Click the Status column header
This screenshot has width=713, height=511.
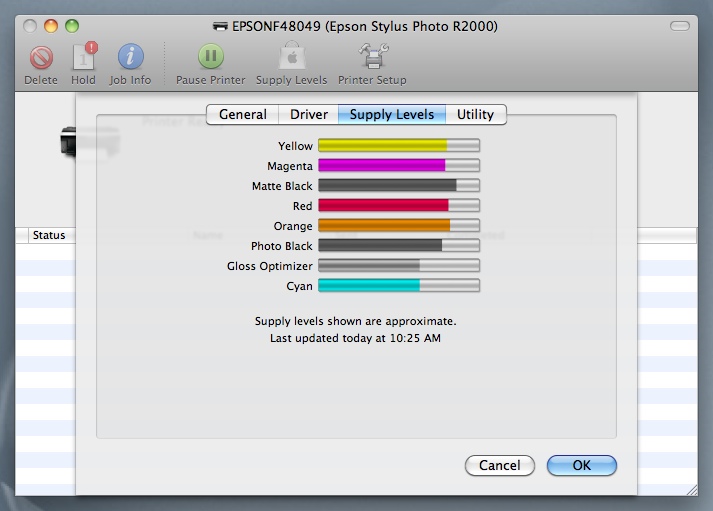pyautogui.click(x=49, y=236)
